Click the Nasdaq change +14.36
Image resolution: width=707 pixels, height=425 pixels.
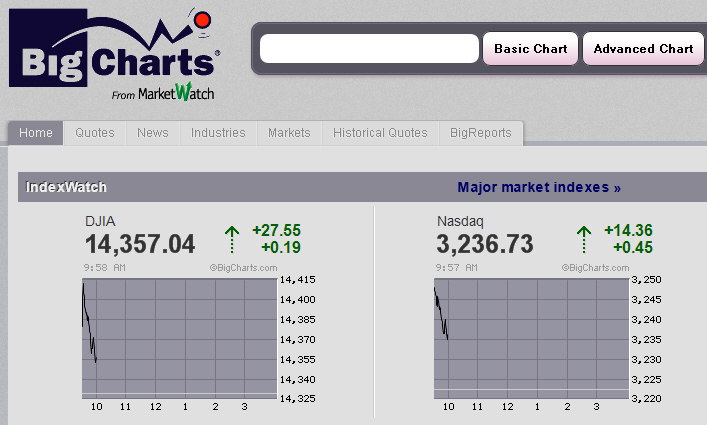(x=628, y=230)
